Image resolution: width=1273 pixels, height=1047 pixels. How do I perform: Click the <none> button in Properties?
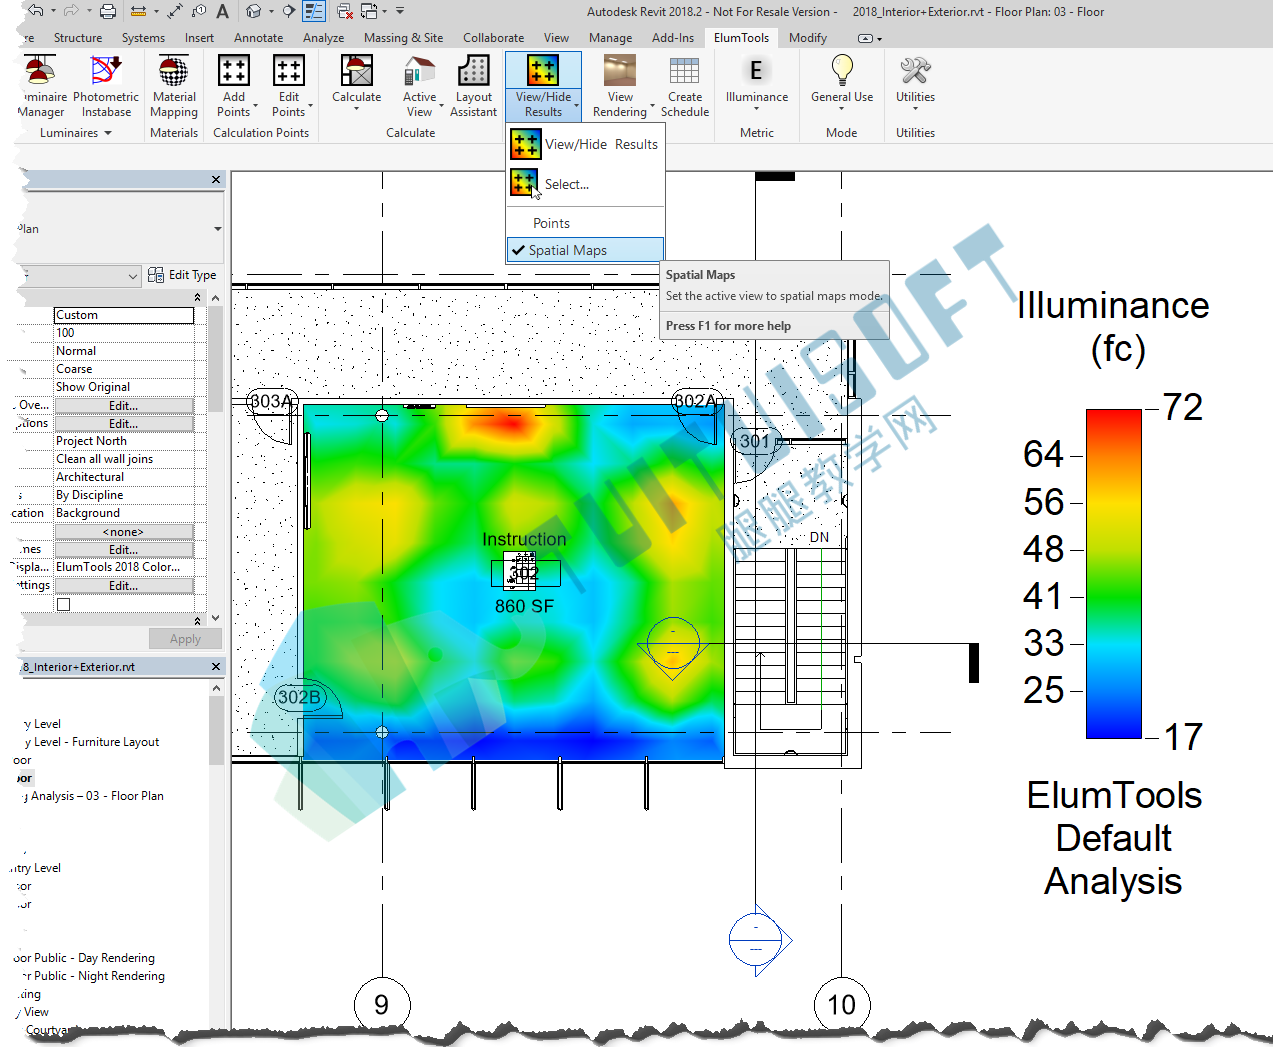124,532
